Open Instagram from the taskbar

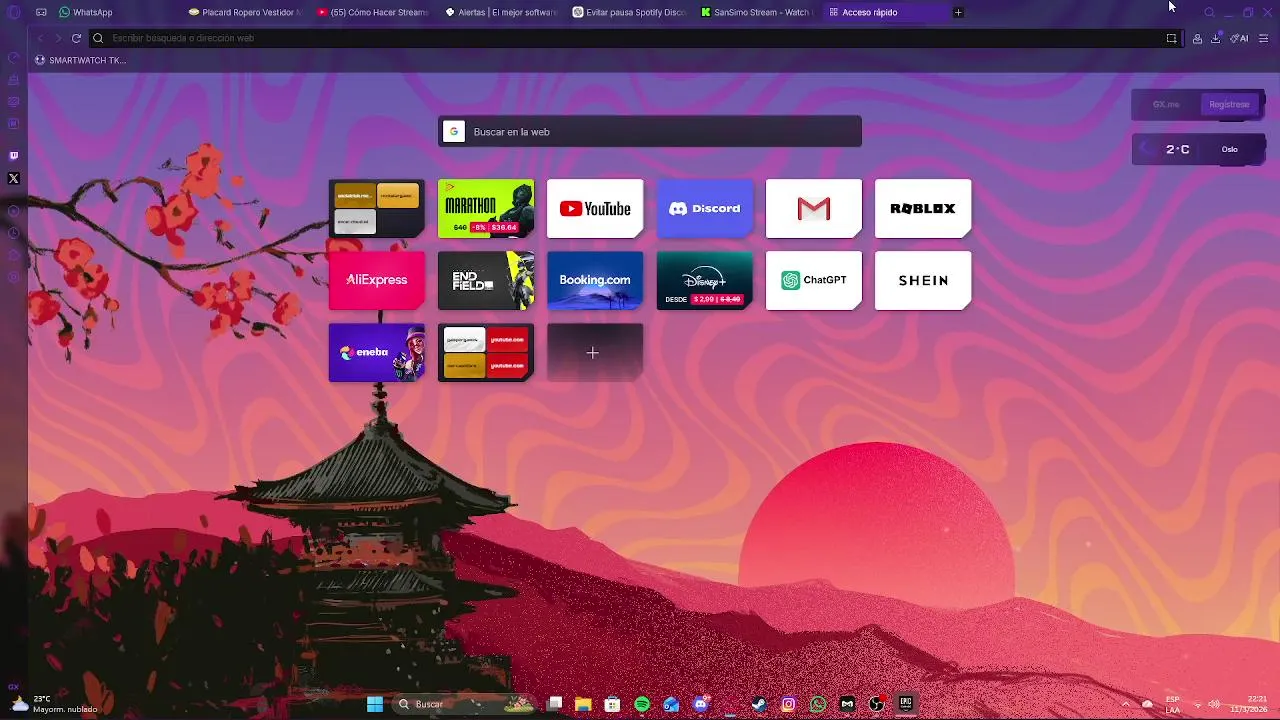(789, 704)
